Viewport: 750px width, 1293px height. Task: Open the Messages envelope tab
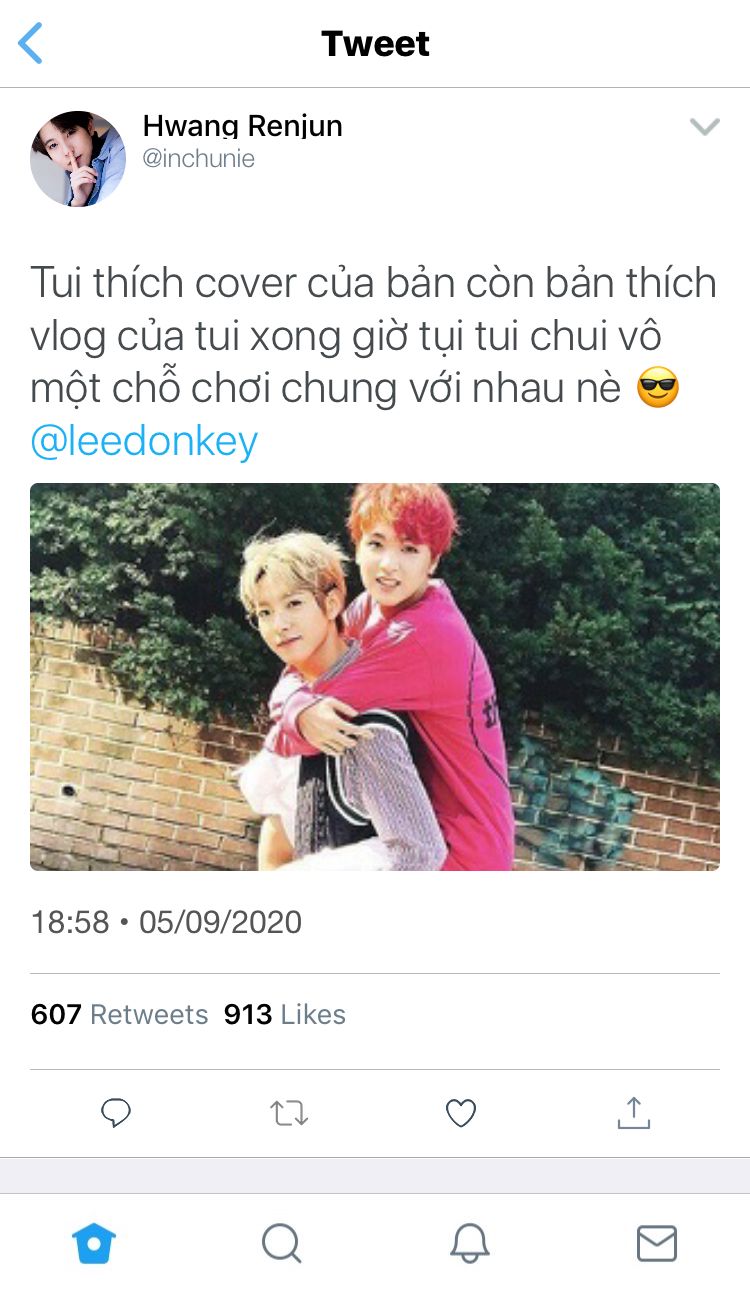pyautogui.click(x=657, y=1244)
